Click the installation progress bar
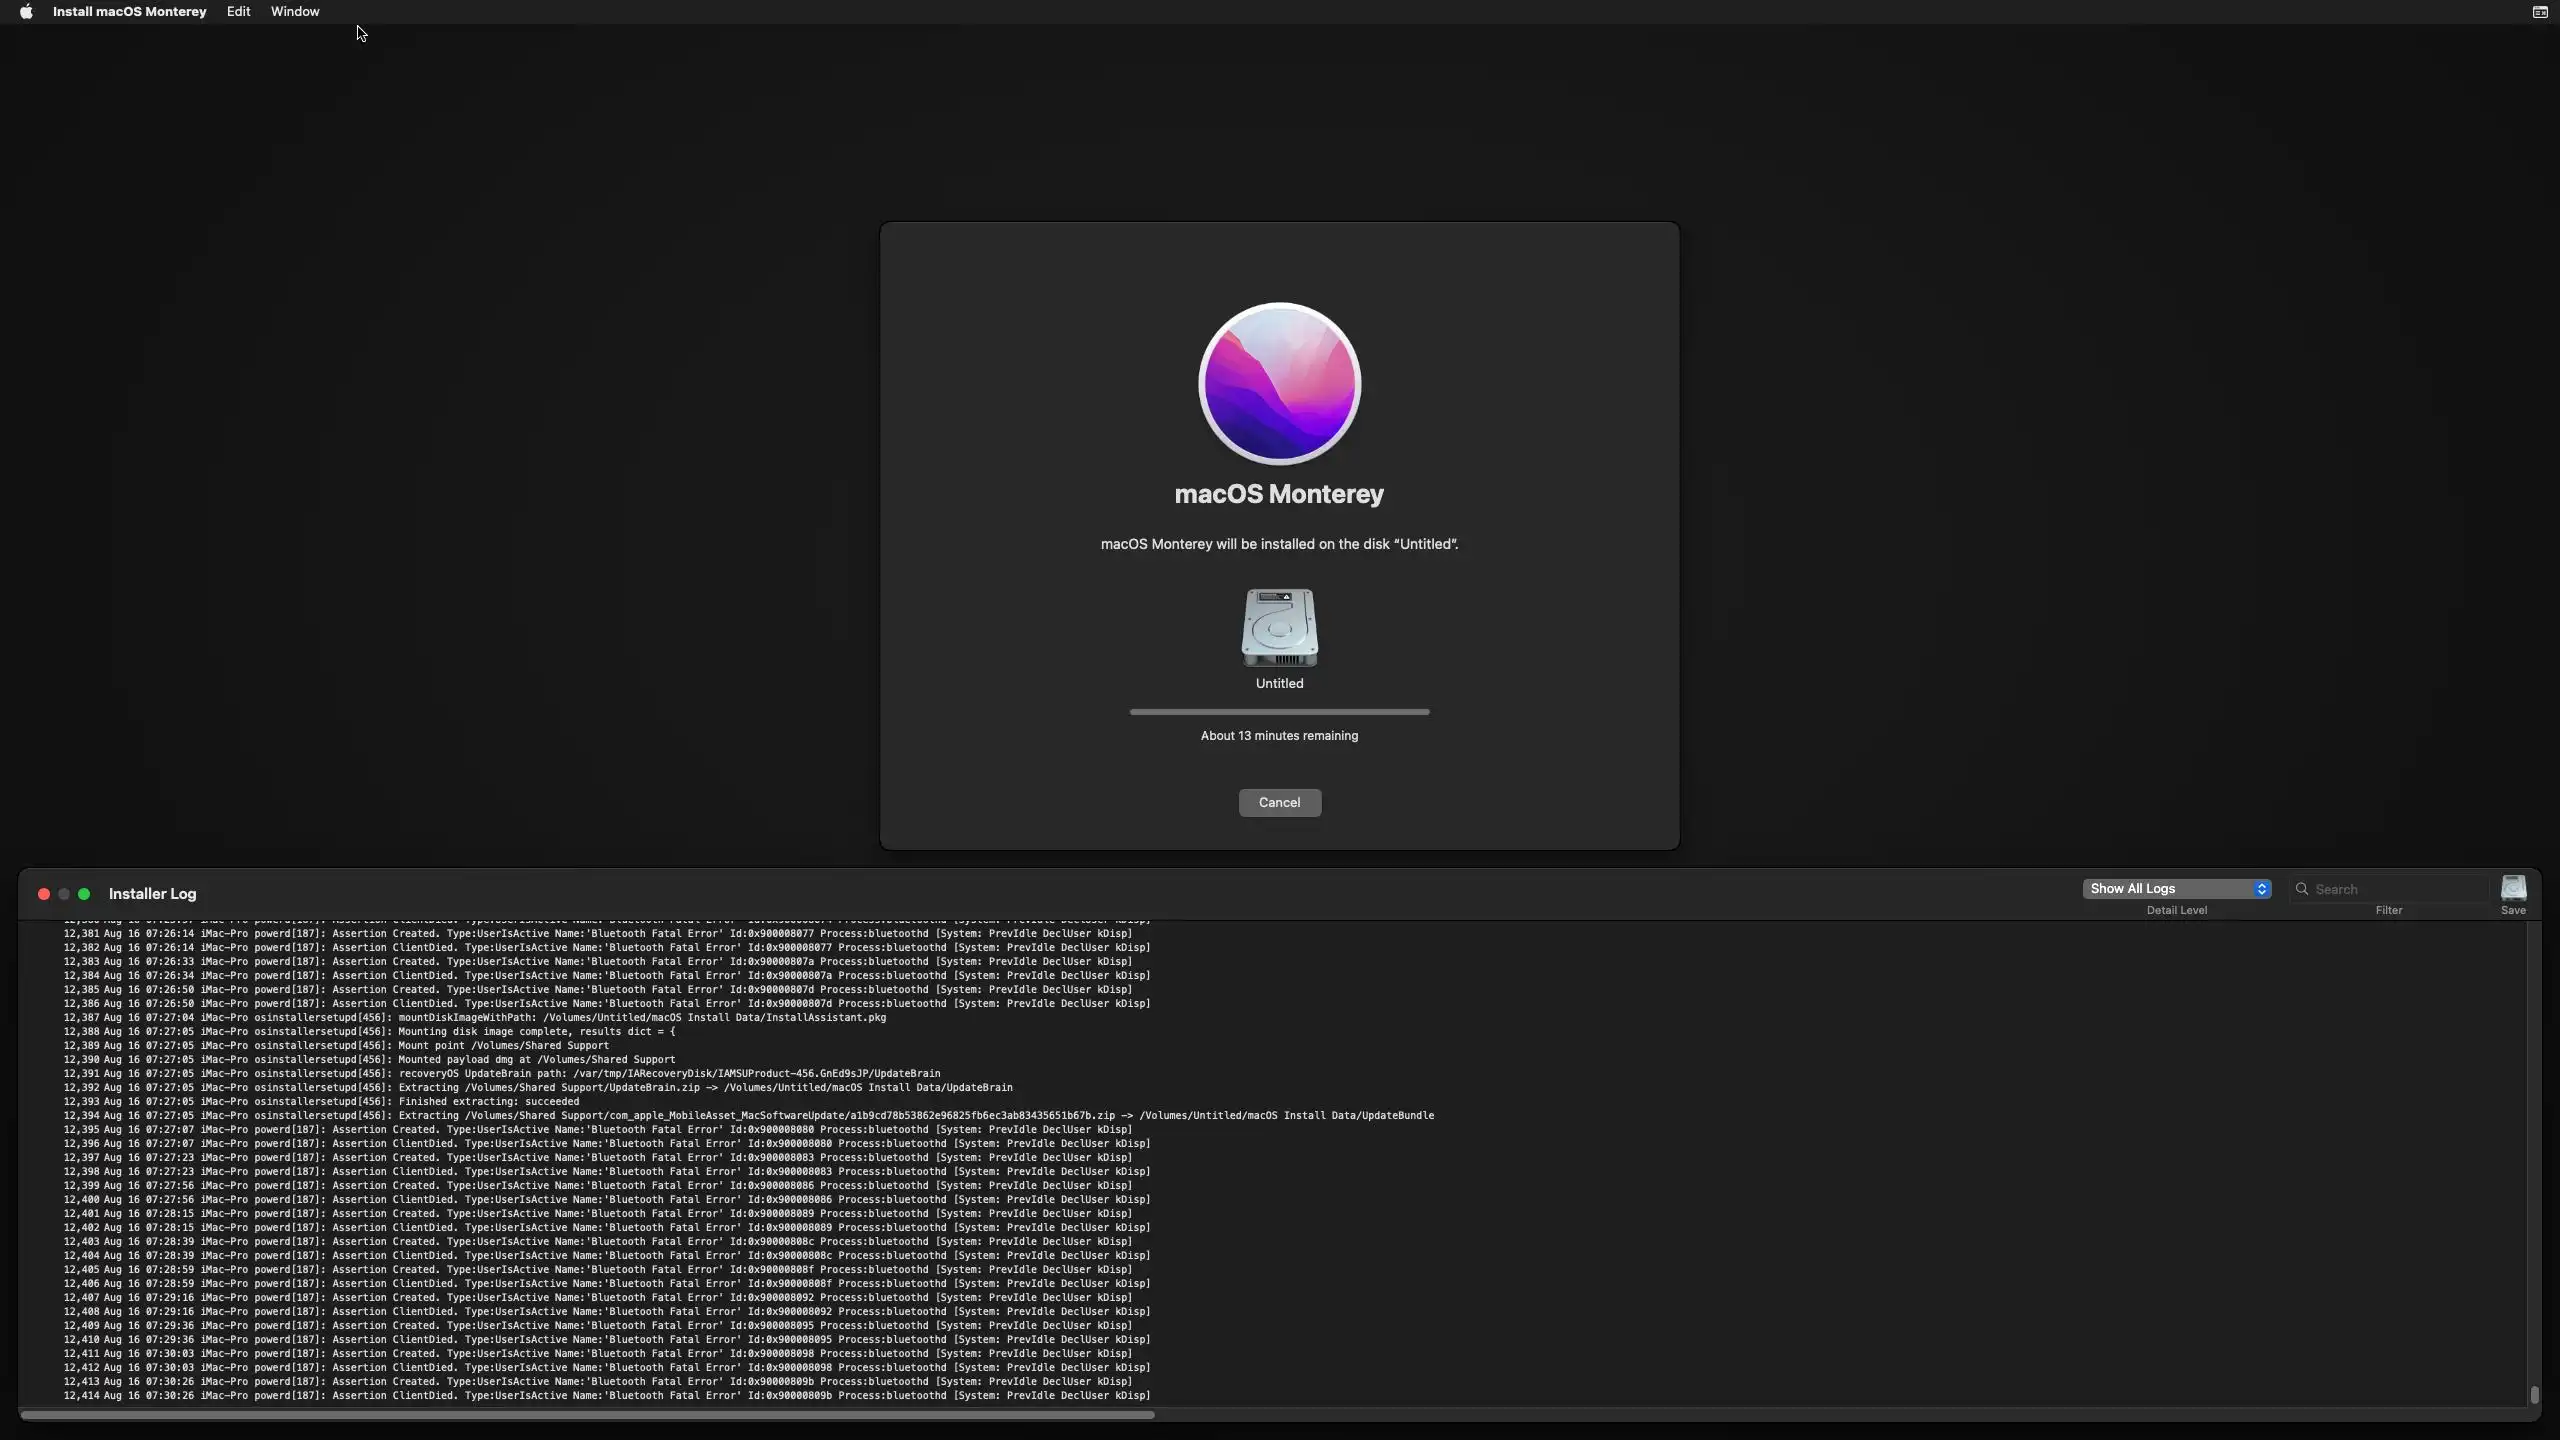 point(1279,712)
